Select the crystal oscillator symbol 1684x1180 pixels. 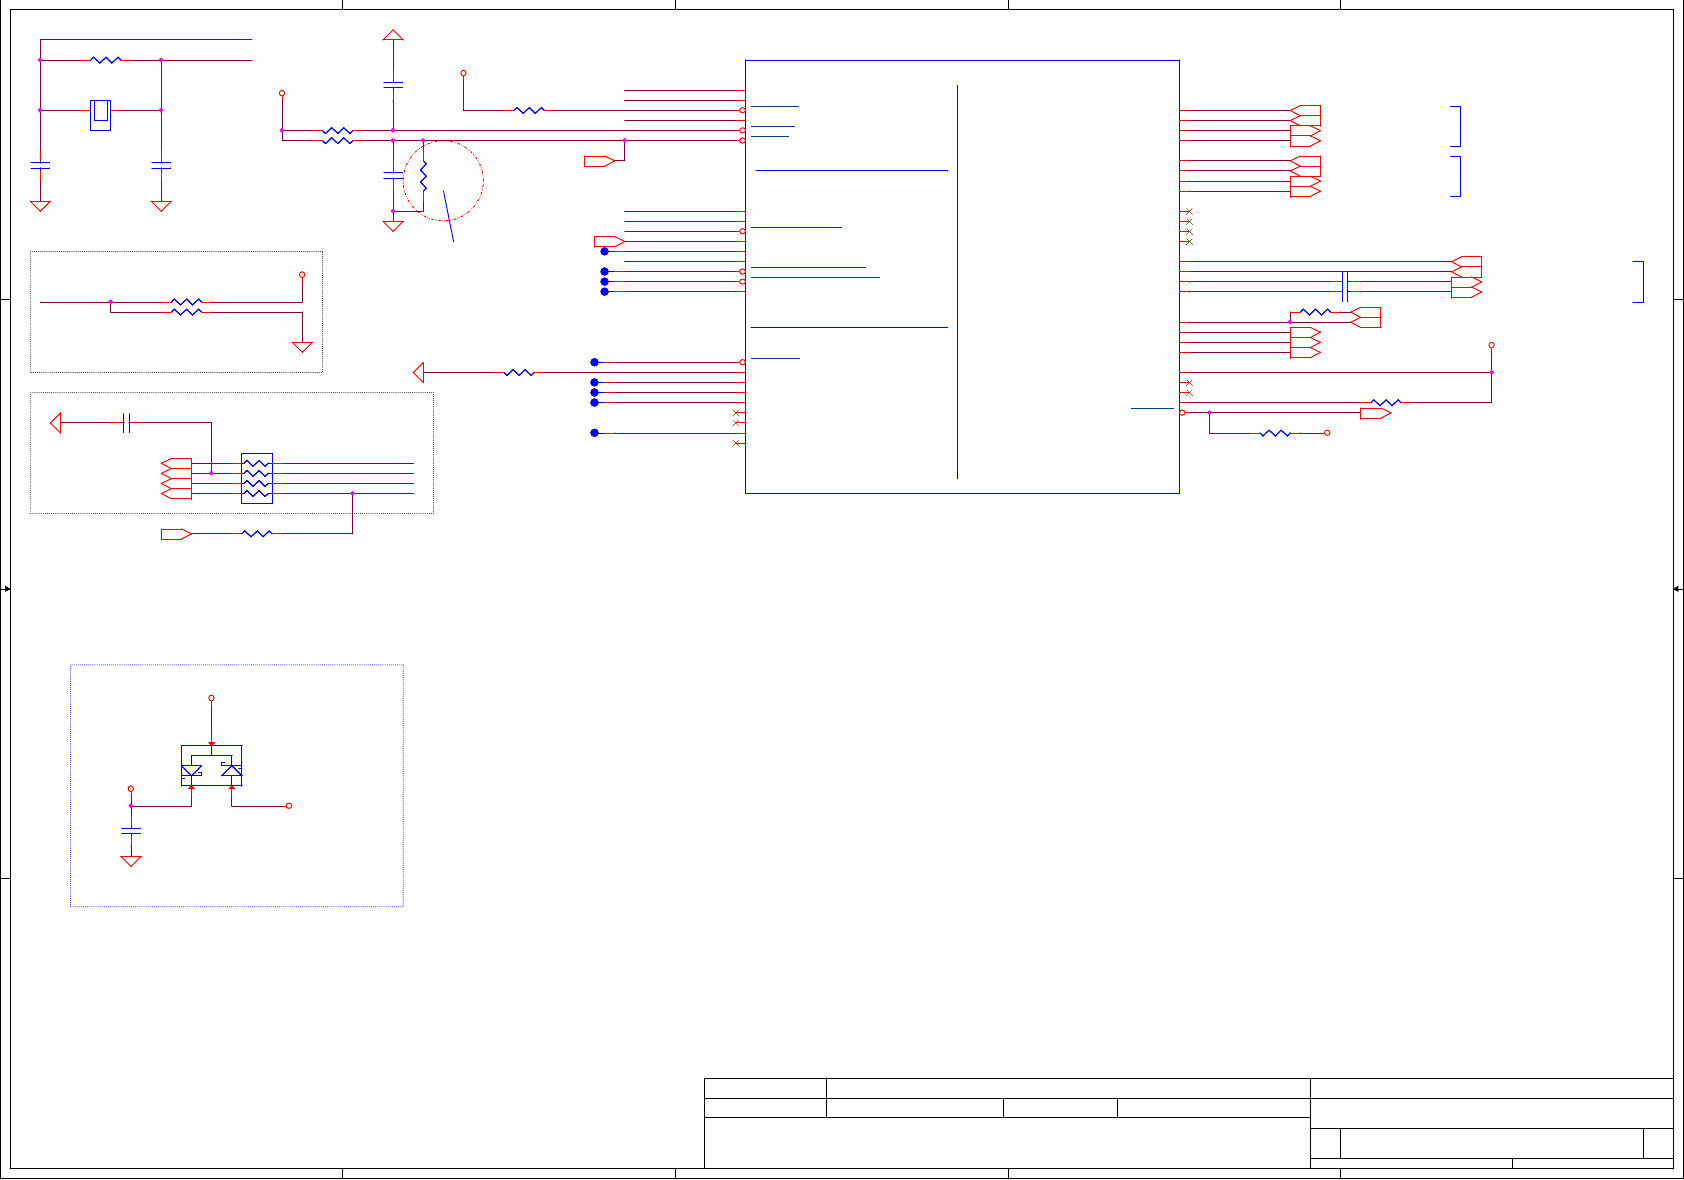click(x=100, y=114)
